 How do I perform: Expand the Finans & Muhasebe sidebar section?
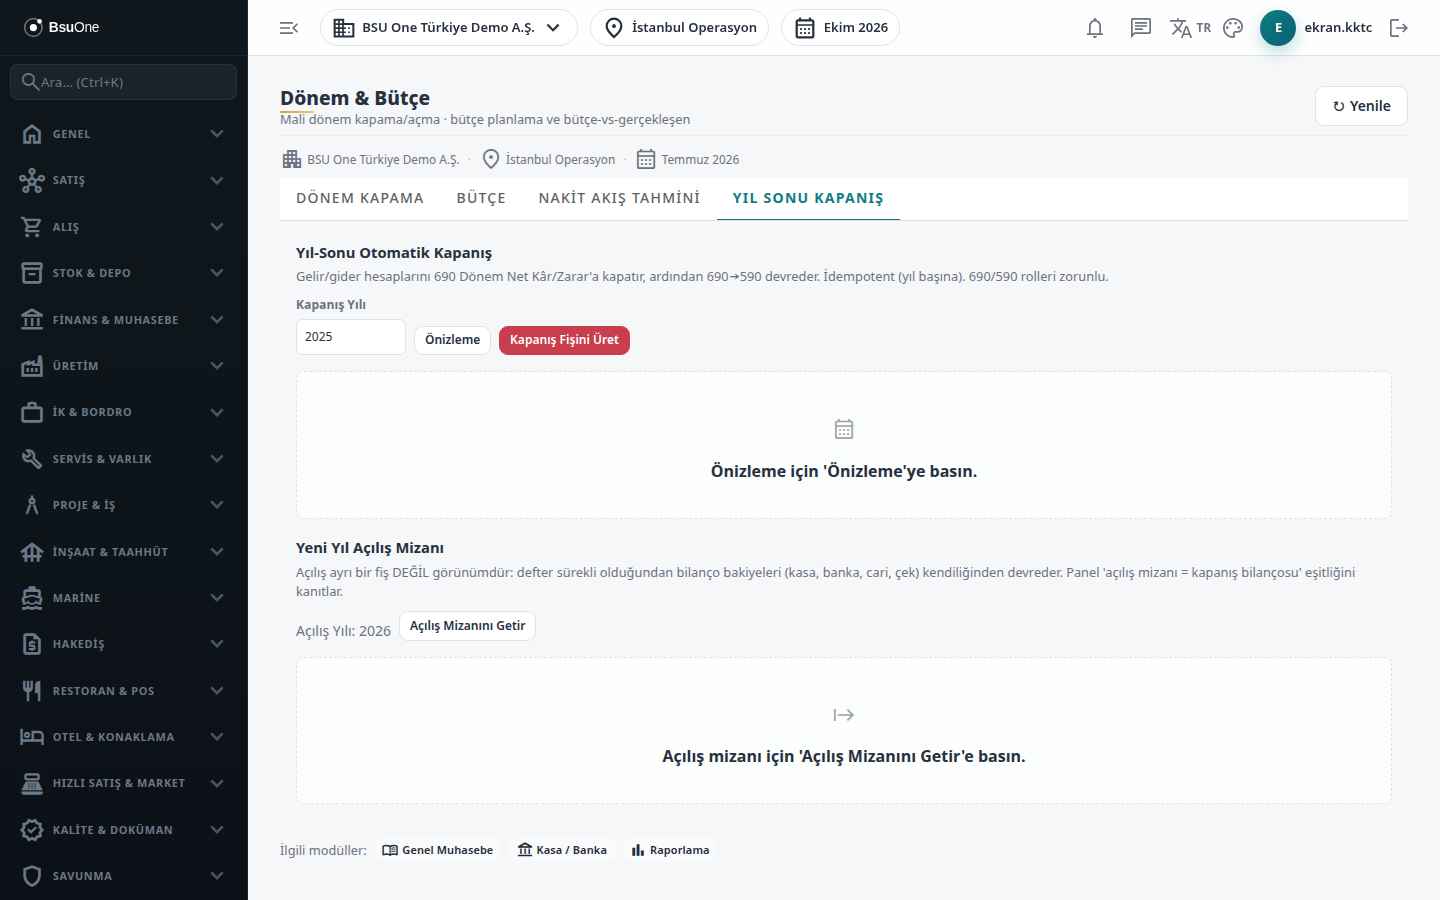click(124, 320)
